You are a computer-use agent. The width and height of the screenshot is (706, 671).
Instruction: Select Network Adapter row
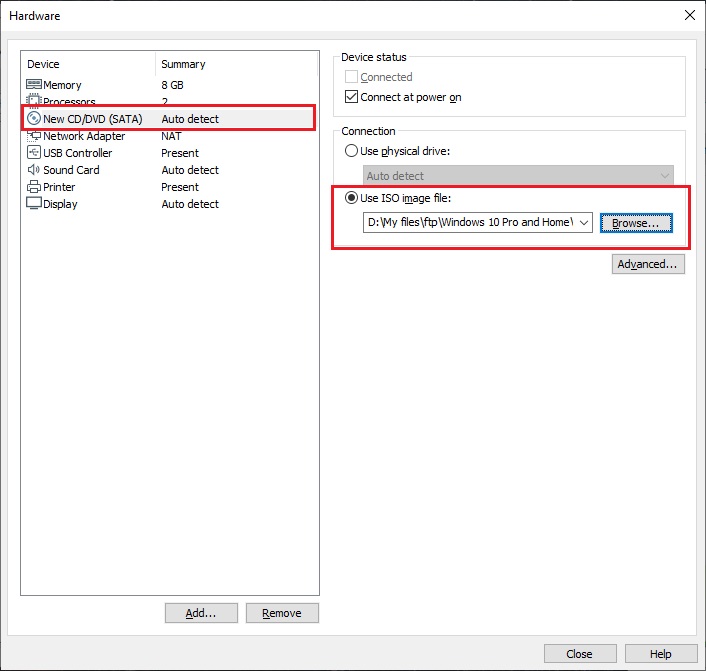(x=170, y=136)
